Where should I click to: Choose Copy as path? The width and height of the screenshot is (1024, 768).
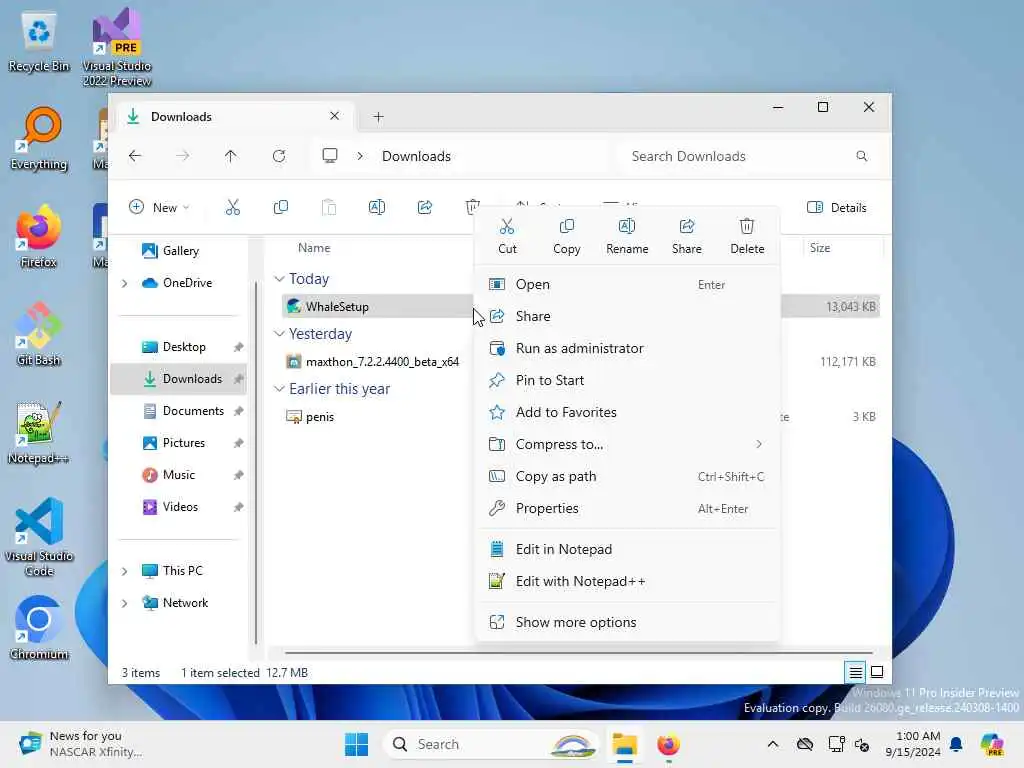pyautogui.click(x=627, y=476)
